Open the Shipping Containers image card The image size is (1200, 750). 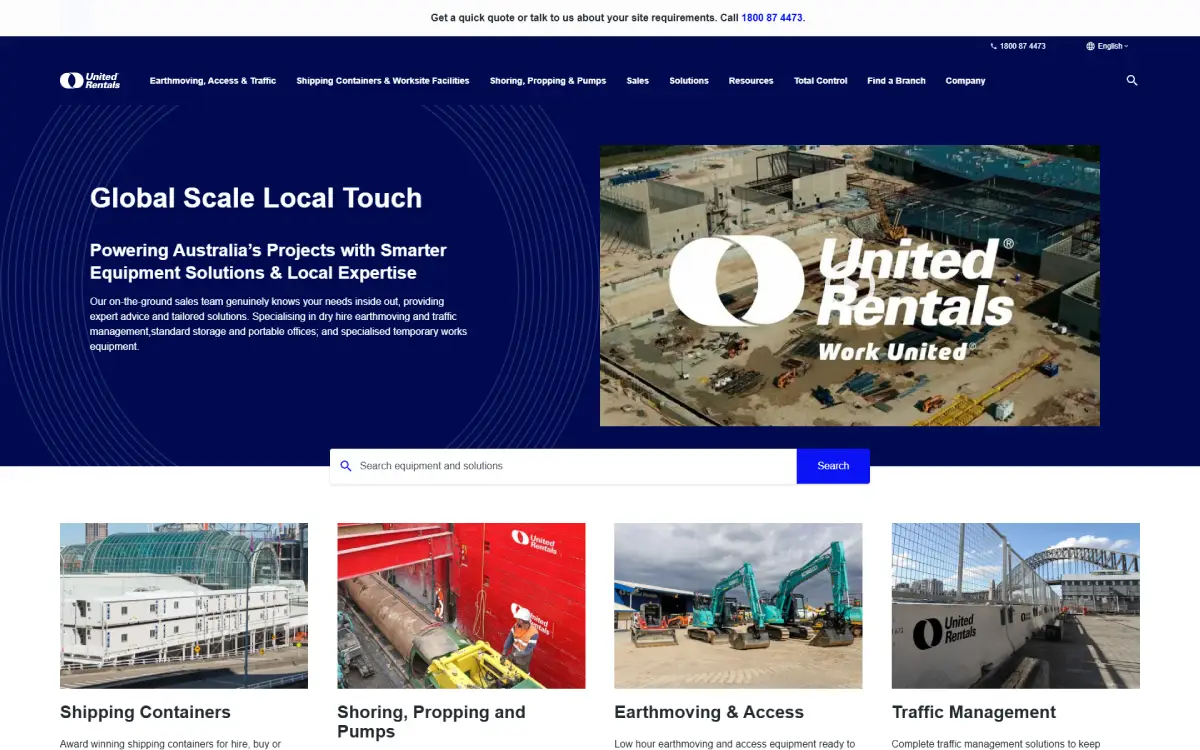tap(184, 606)
